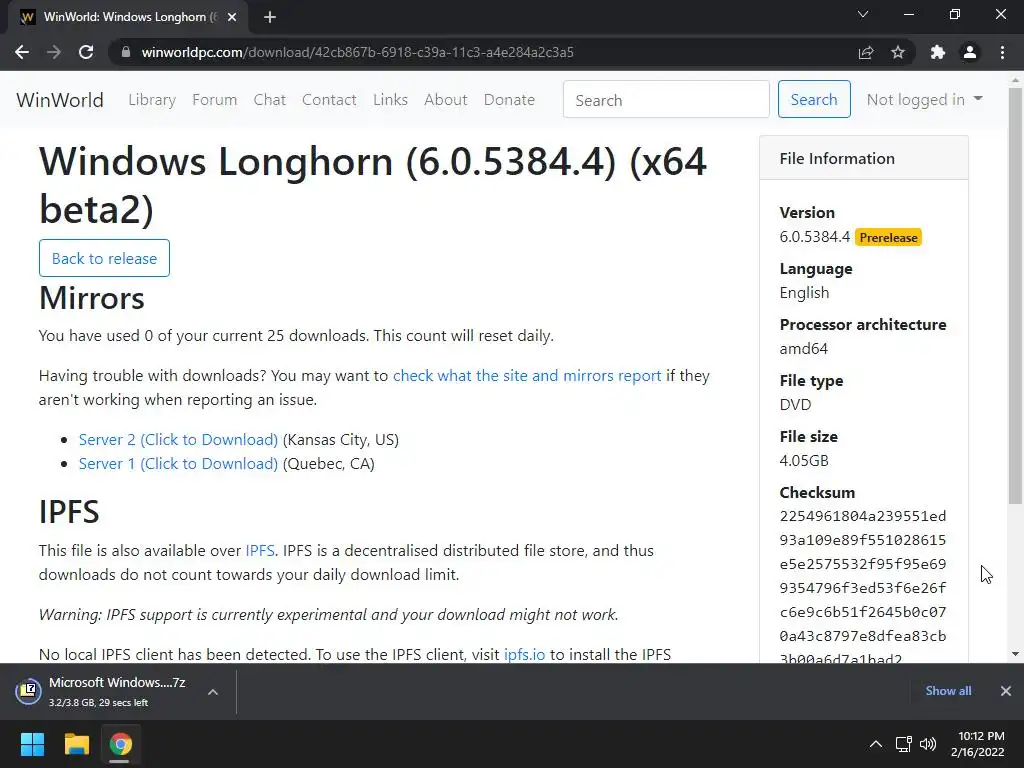Click the blue Search button
Image resolution: width=1024 pixels, height=768 pixels.
[x=814, y=99]
